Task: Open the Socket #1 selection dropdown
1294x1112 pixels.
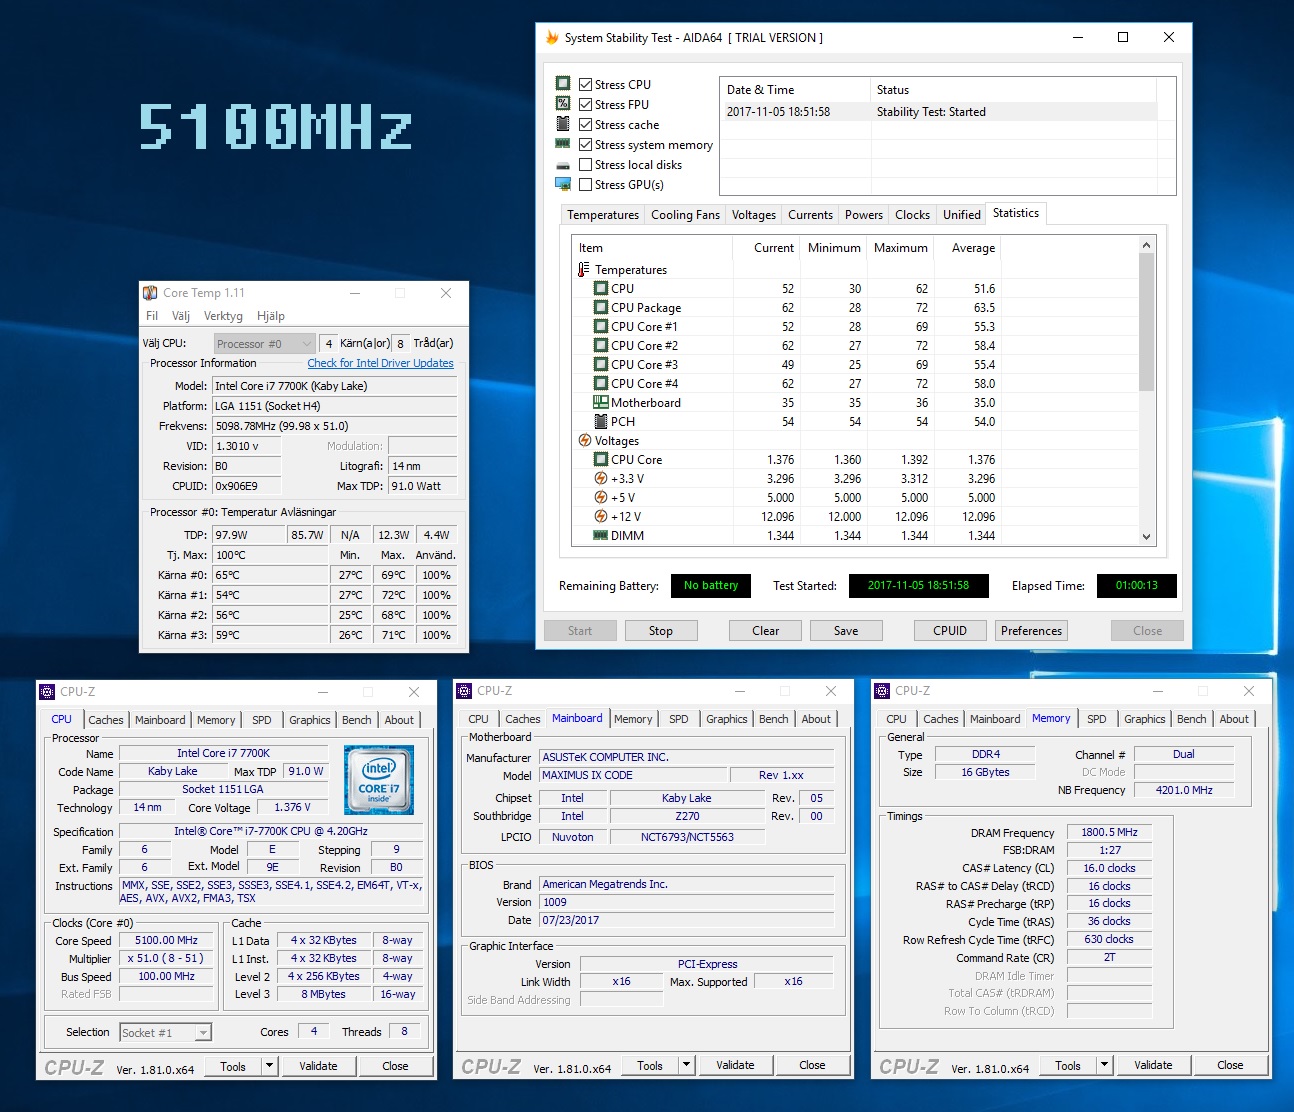Action: pyautogui.click(x=165, y=1033)
